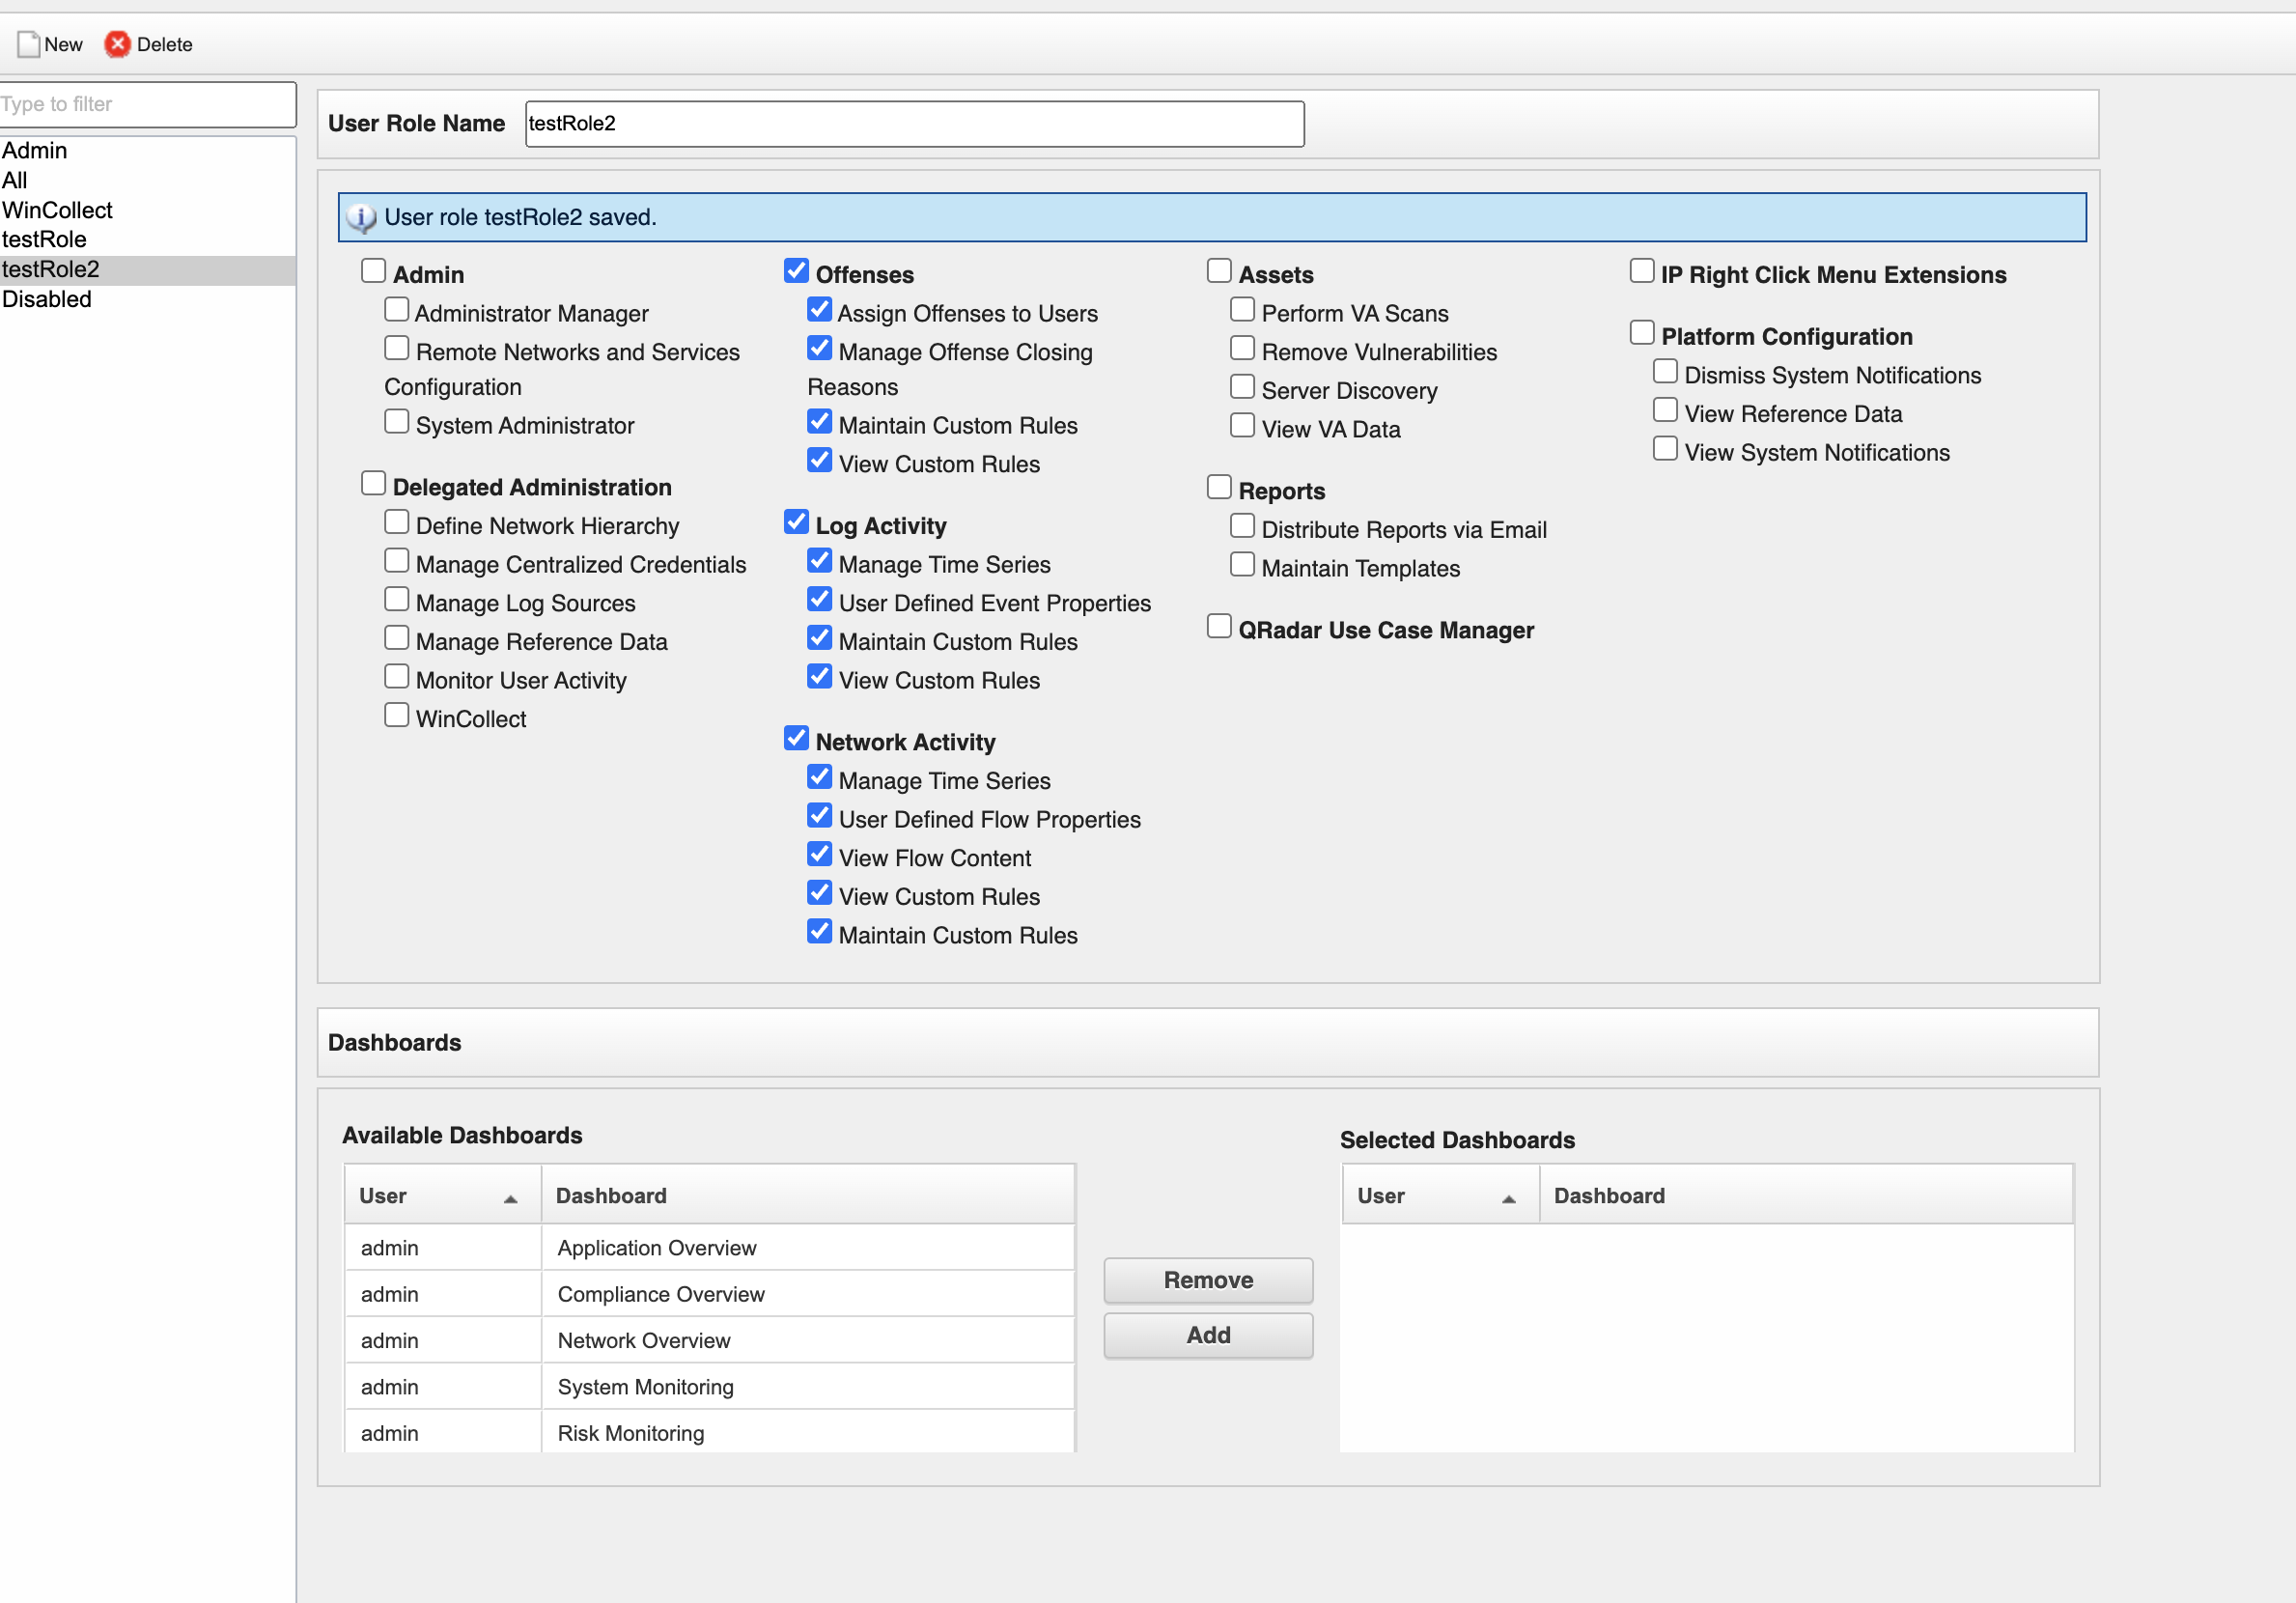The image size is (2296, 1603).
Task: Check Remote Networks and Services Configuration
Action: [x=396, y=348]
